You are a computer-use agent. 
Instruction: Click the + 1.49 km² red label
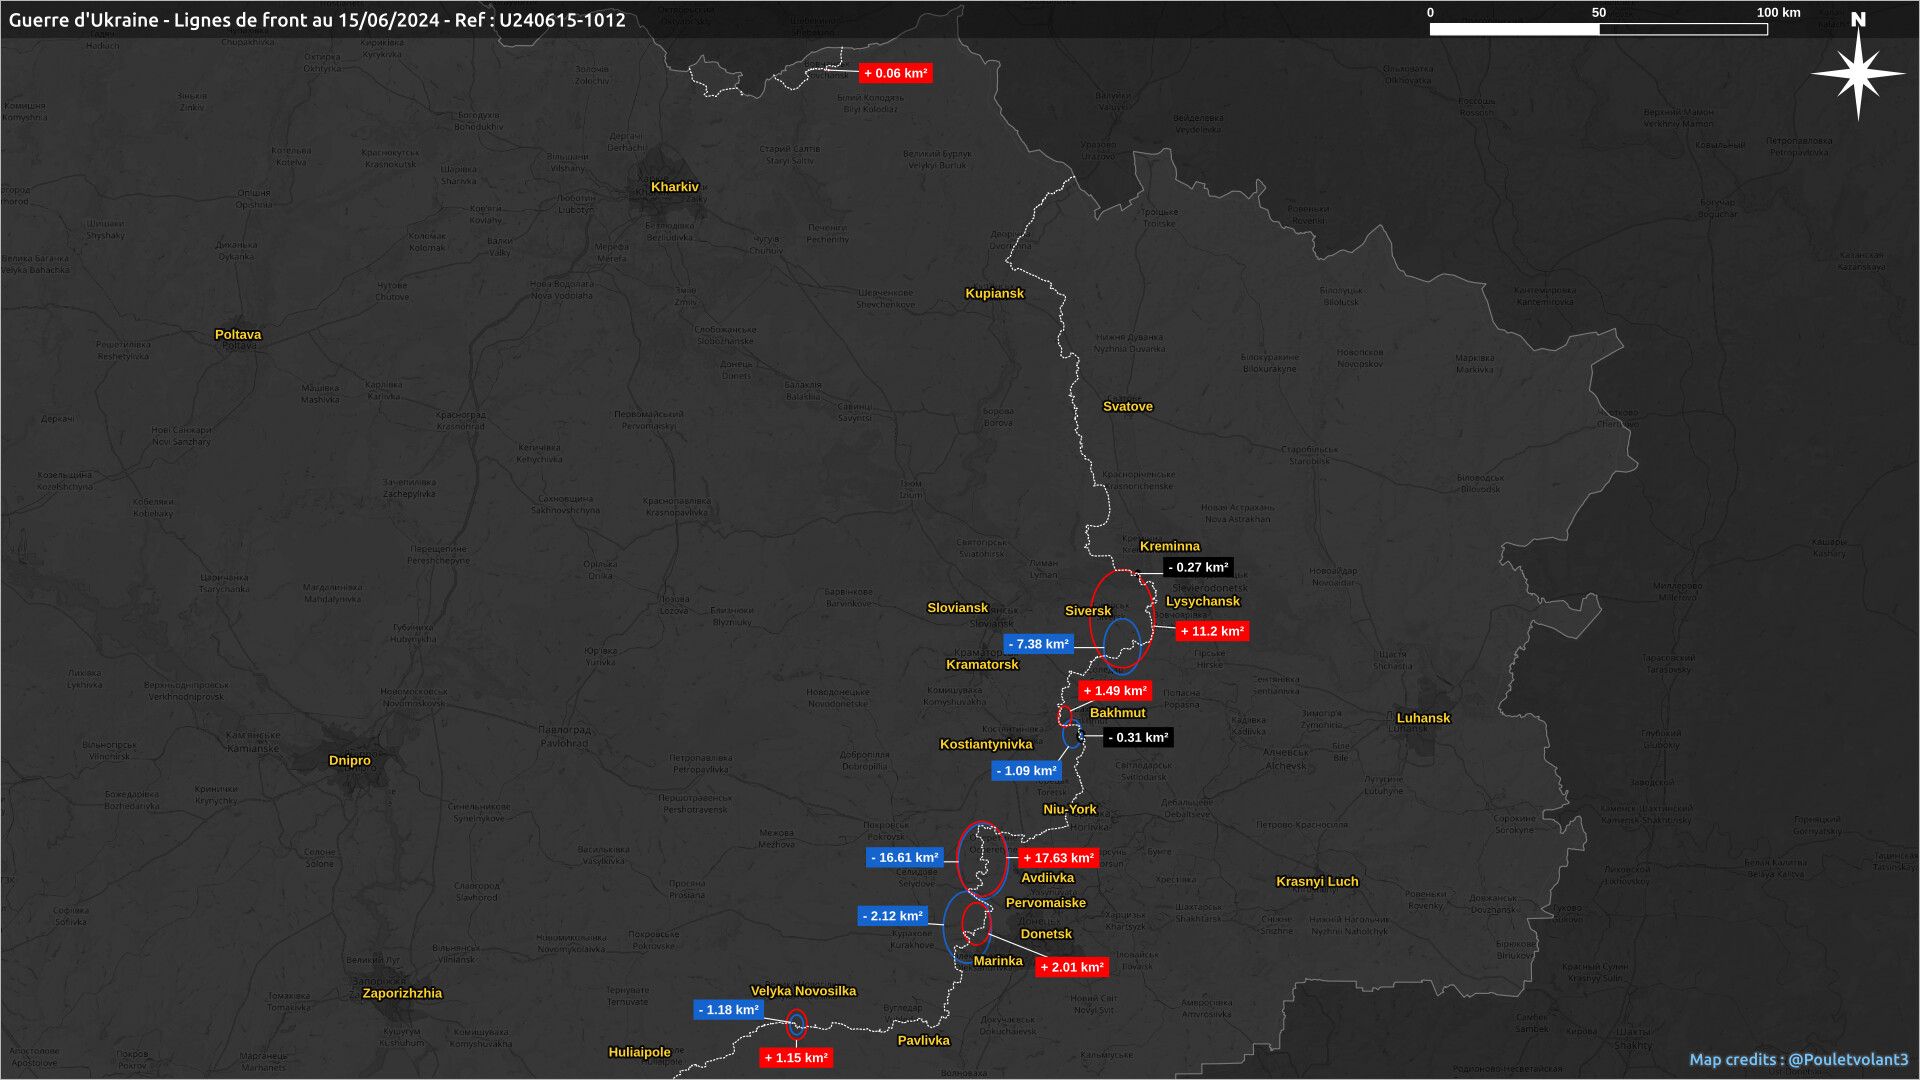click(x=1116, y=691)
